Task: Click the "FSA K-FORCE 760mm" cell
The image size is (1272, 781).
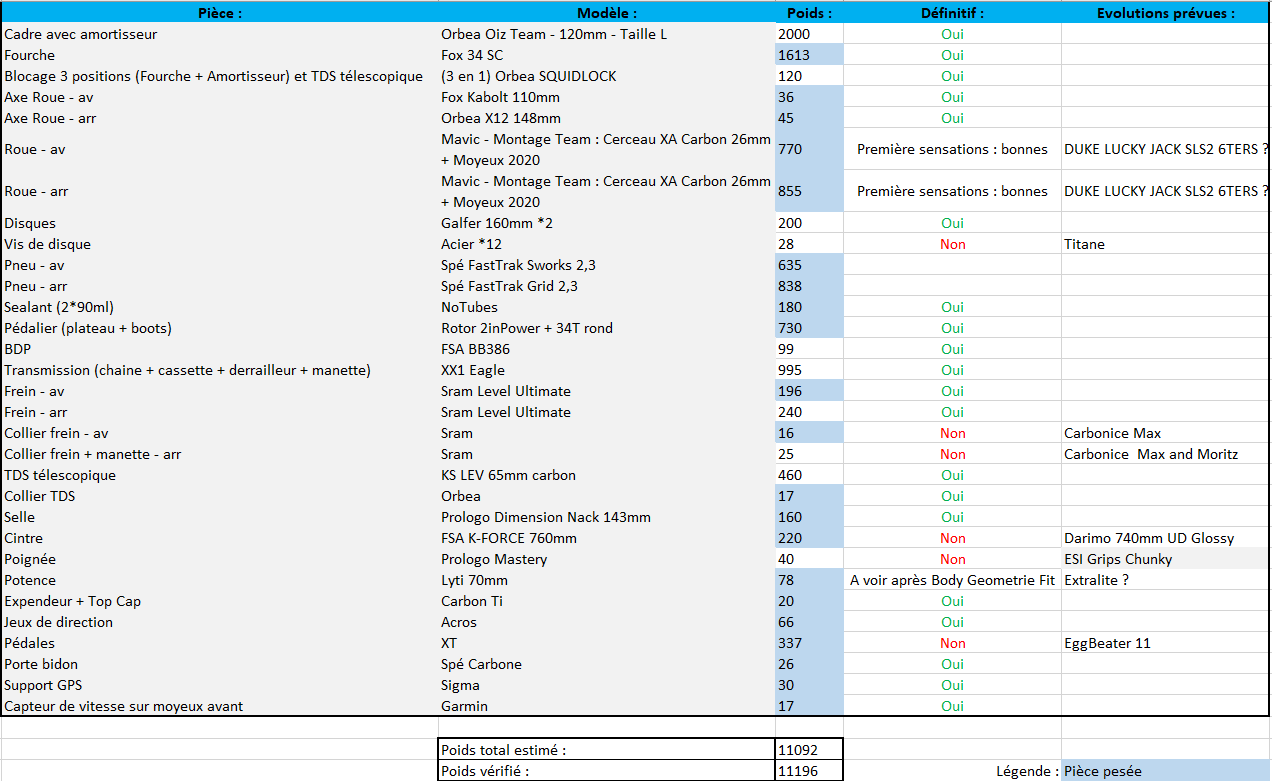Action: pyautogui.click(x=606, y=538)
